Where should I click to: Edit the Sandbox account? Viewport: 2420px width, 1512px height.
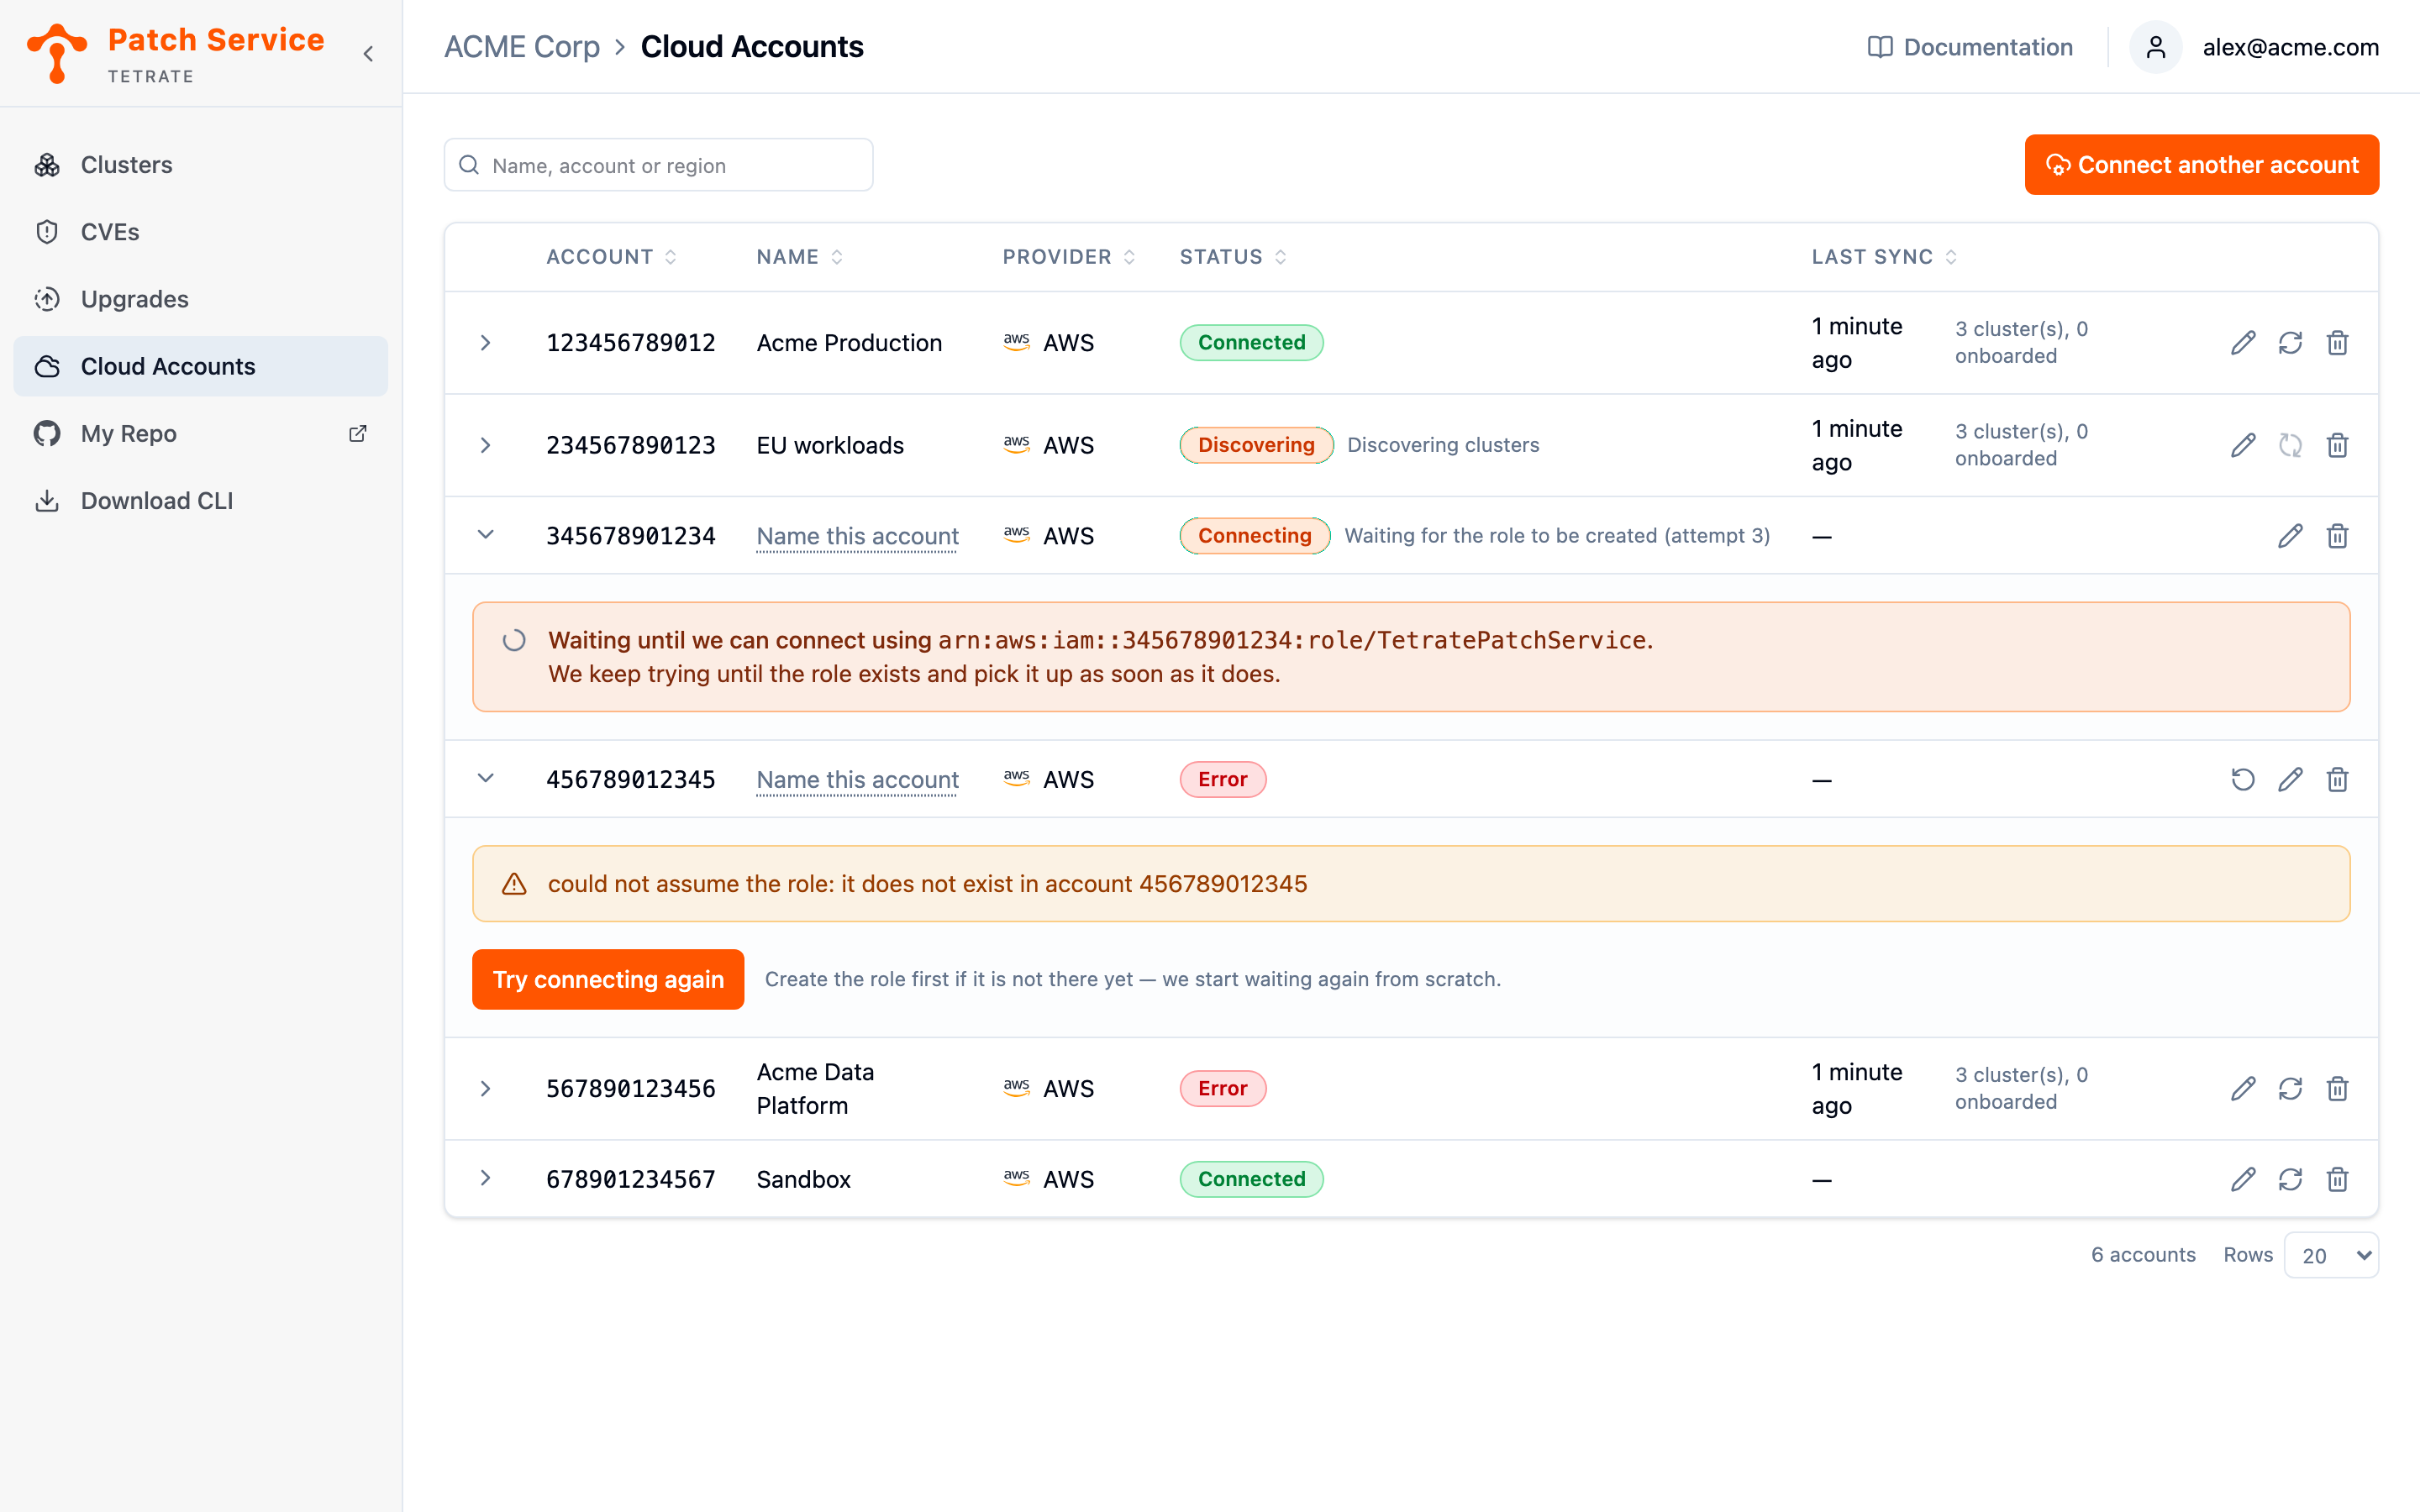click(2243, 1179)
